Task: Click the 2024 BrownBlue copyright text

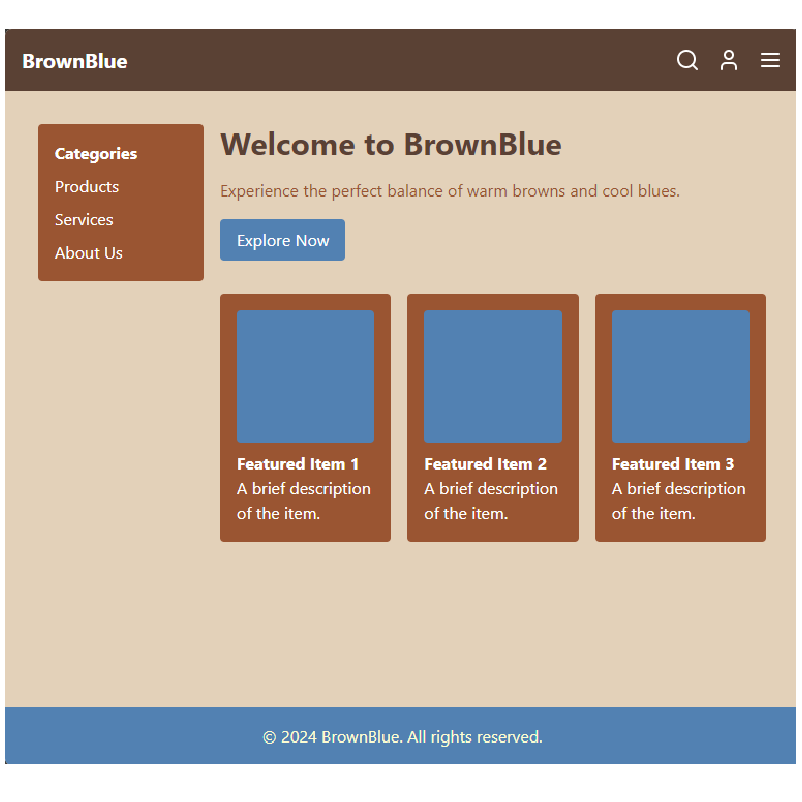Action: point(401,736)
